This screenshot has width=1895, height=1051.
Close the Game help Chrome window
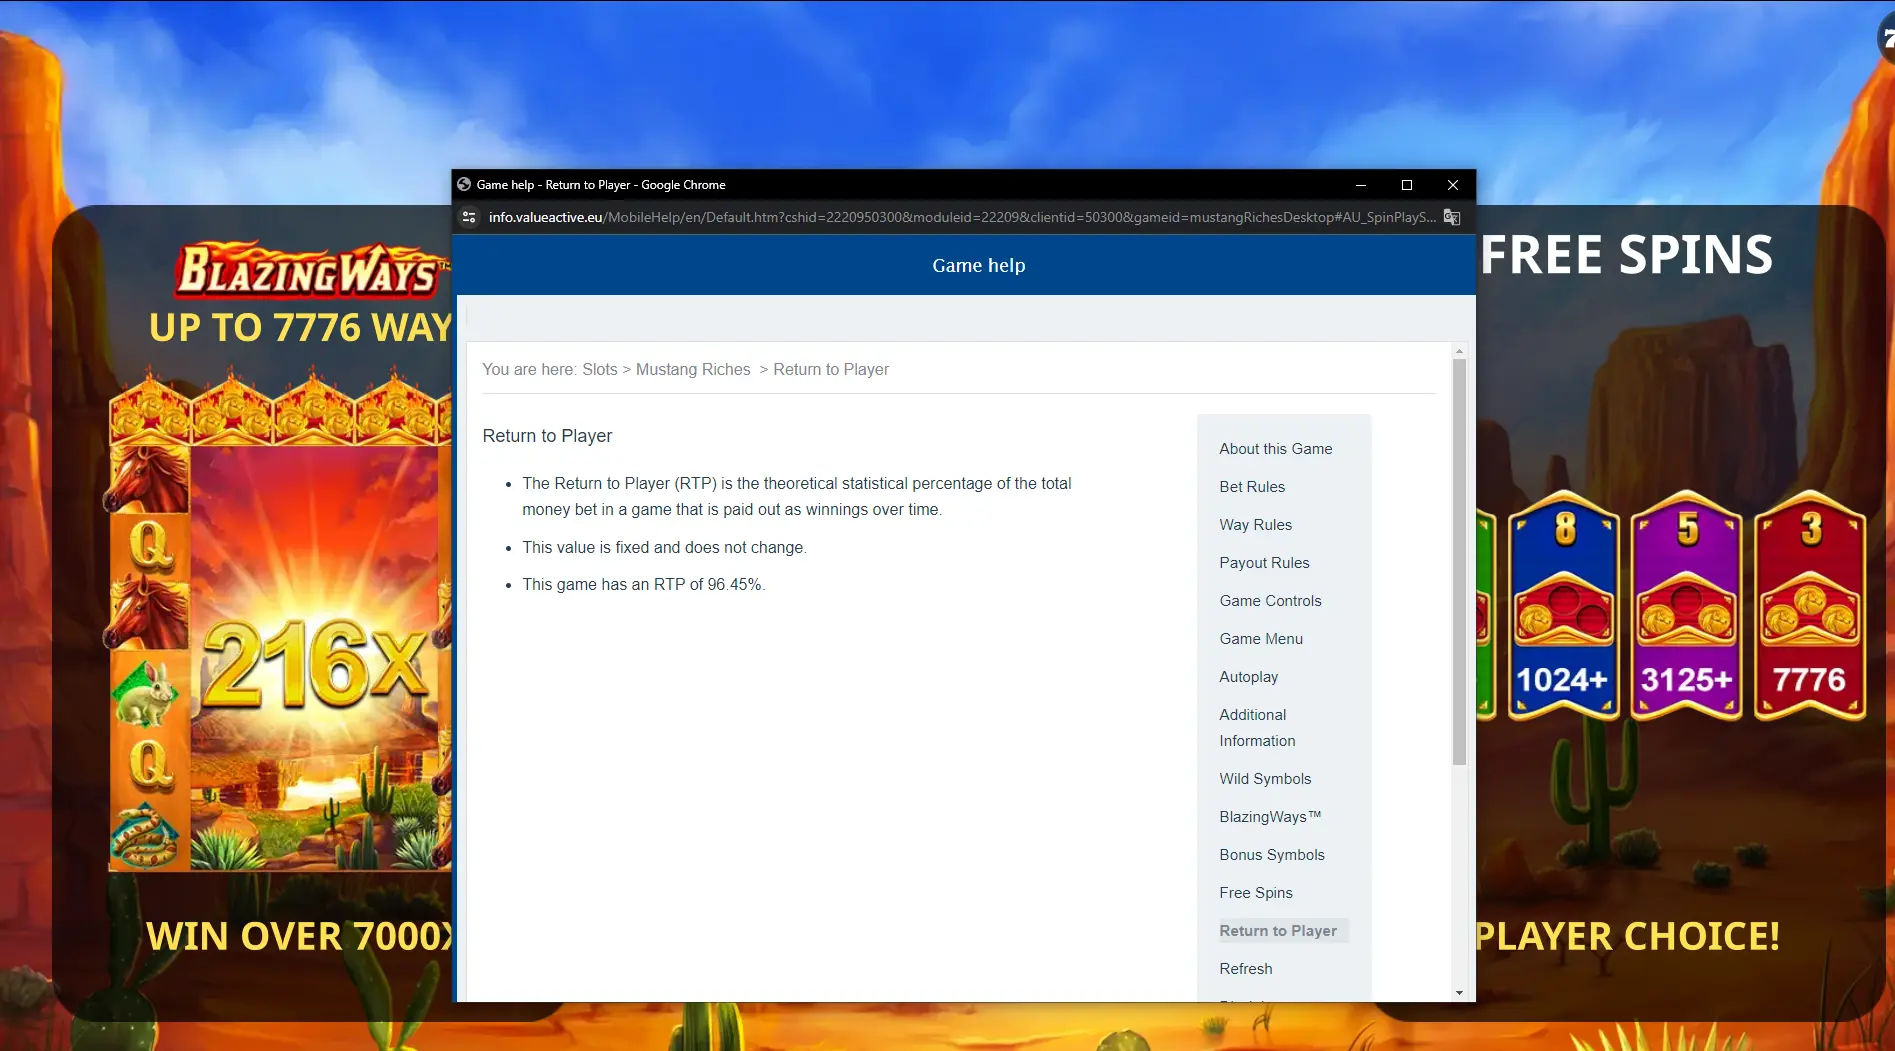[1453, 185]
